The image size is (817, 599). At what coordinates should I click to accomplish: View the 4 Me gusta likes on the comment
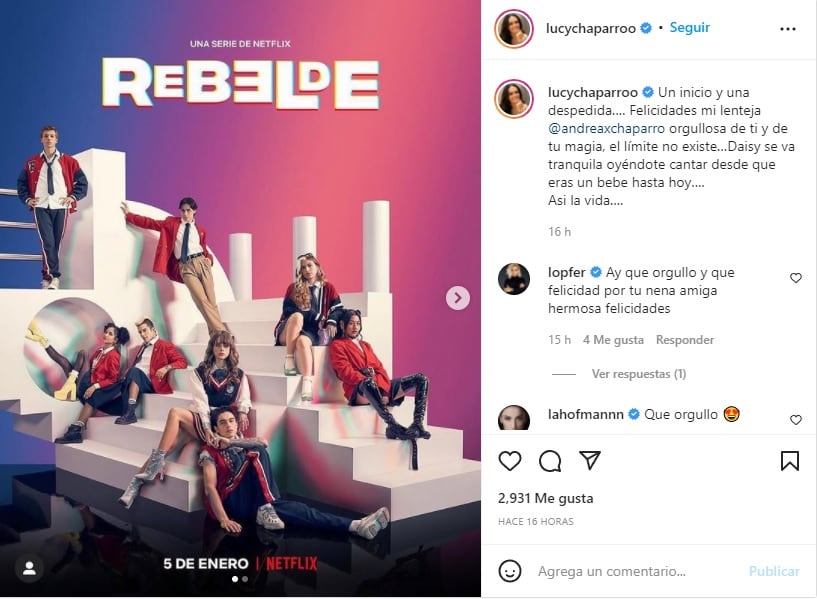click(613, 340)
